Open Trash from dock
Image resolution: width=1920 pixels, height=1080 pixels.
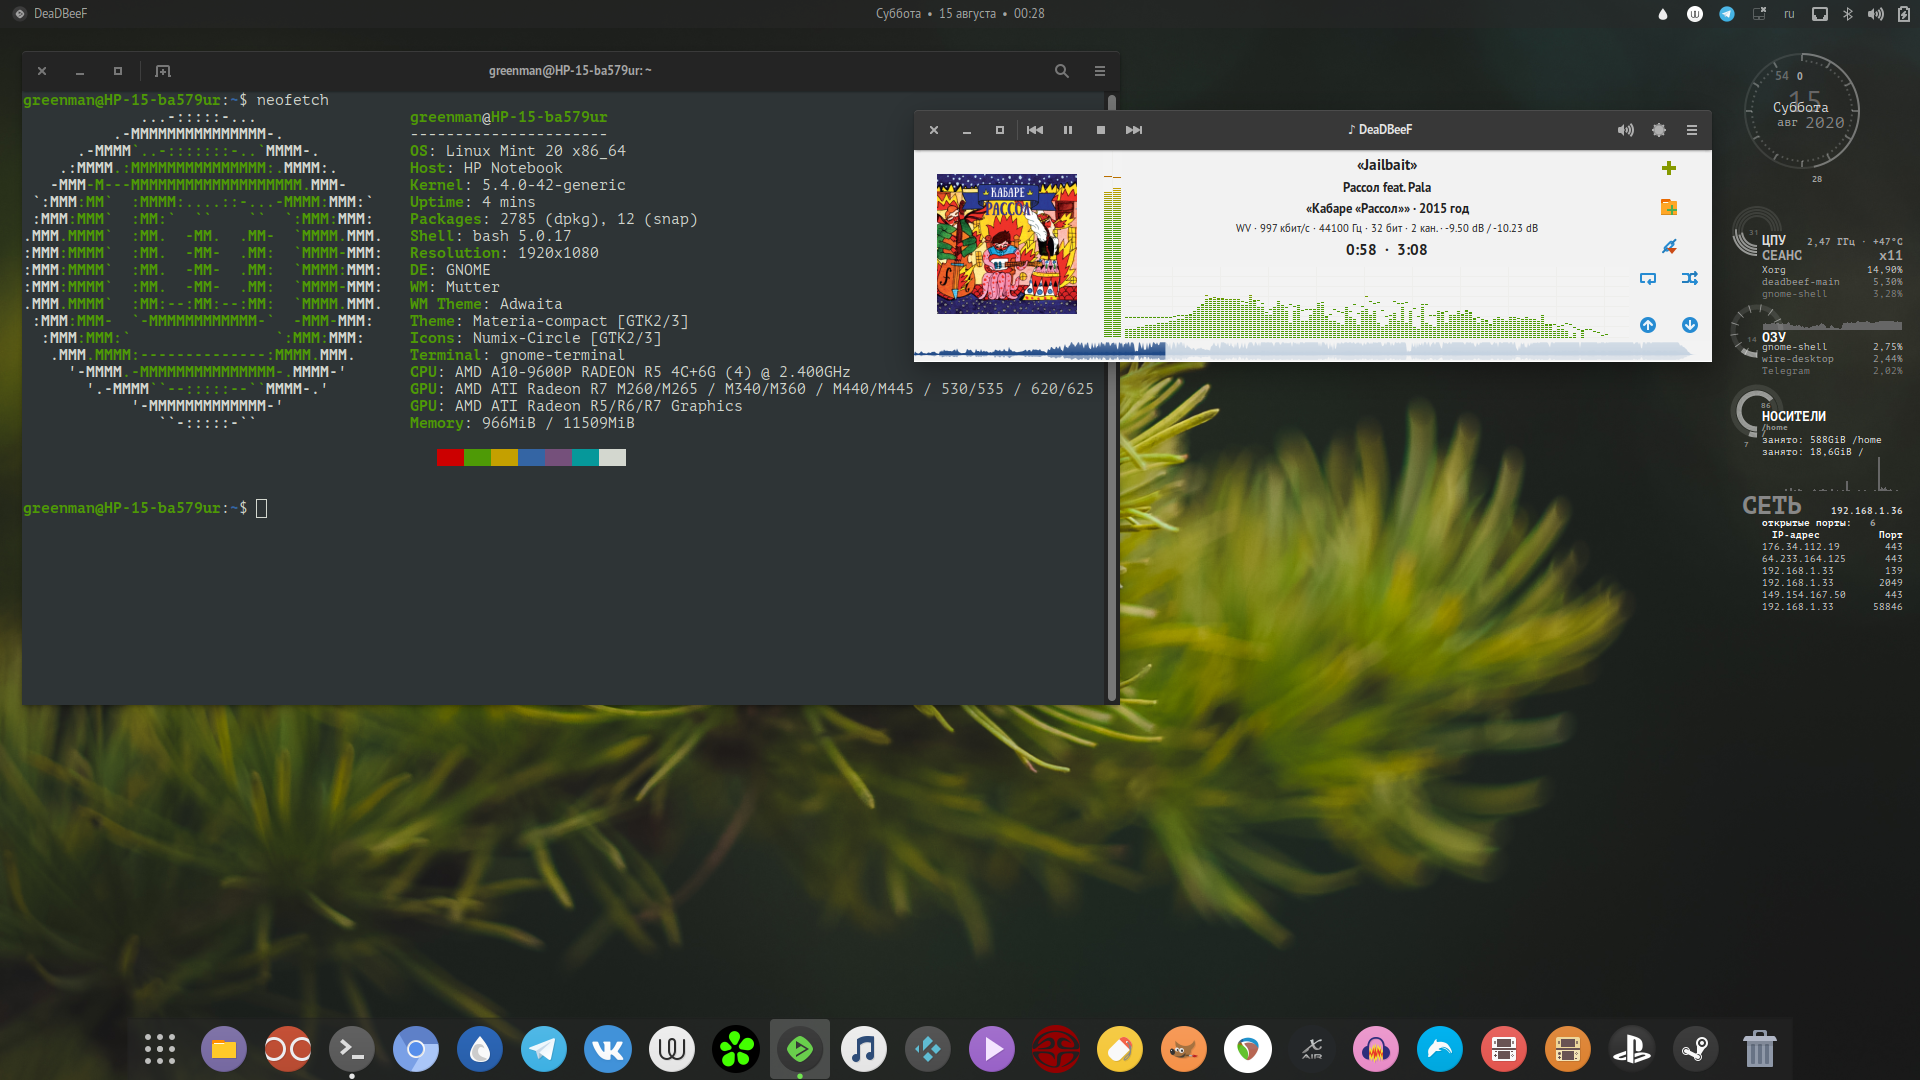coord(1760,1049)
